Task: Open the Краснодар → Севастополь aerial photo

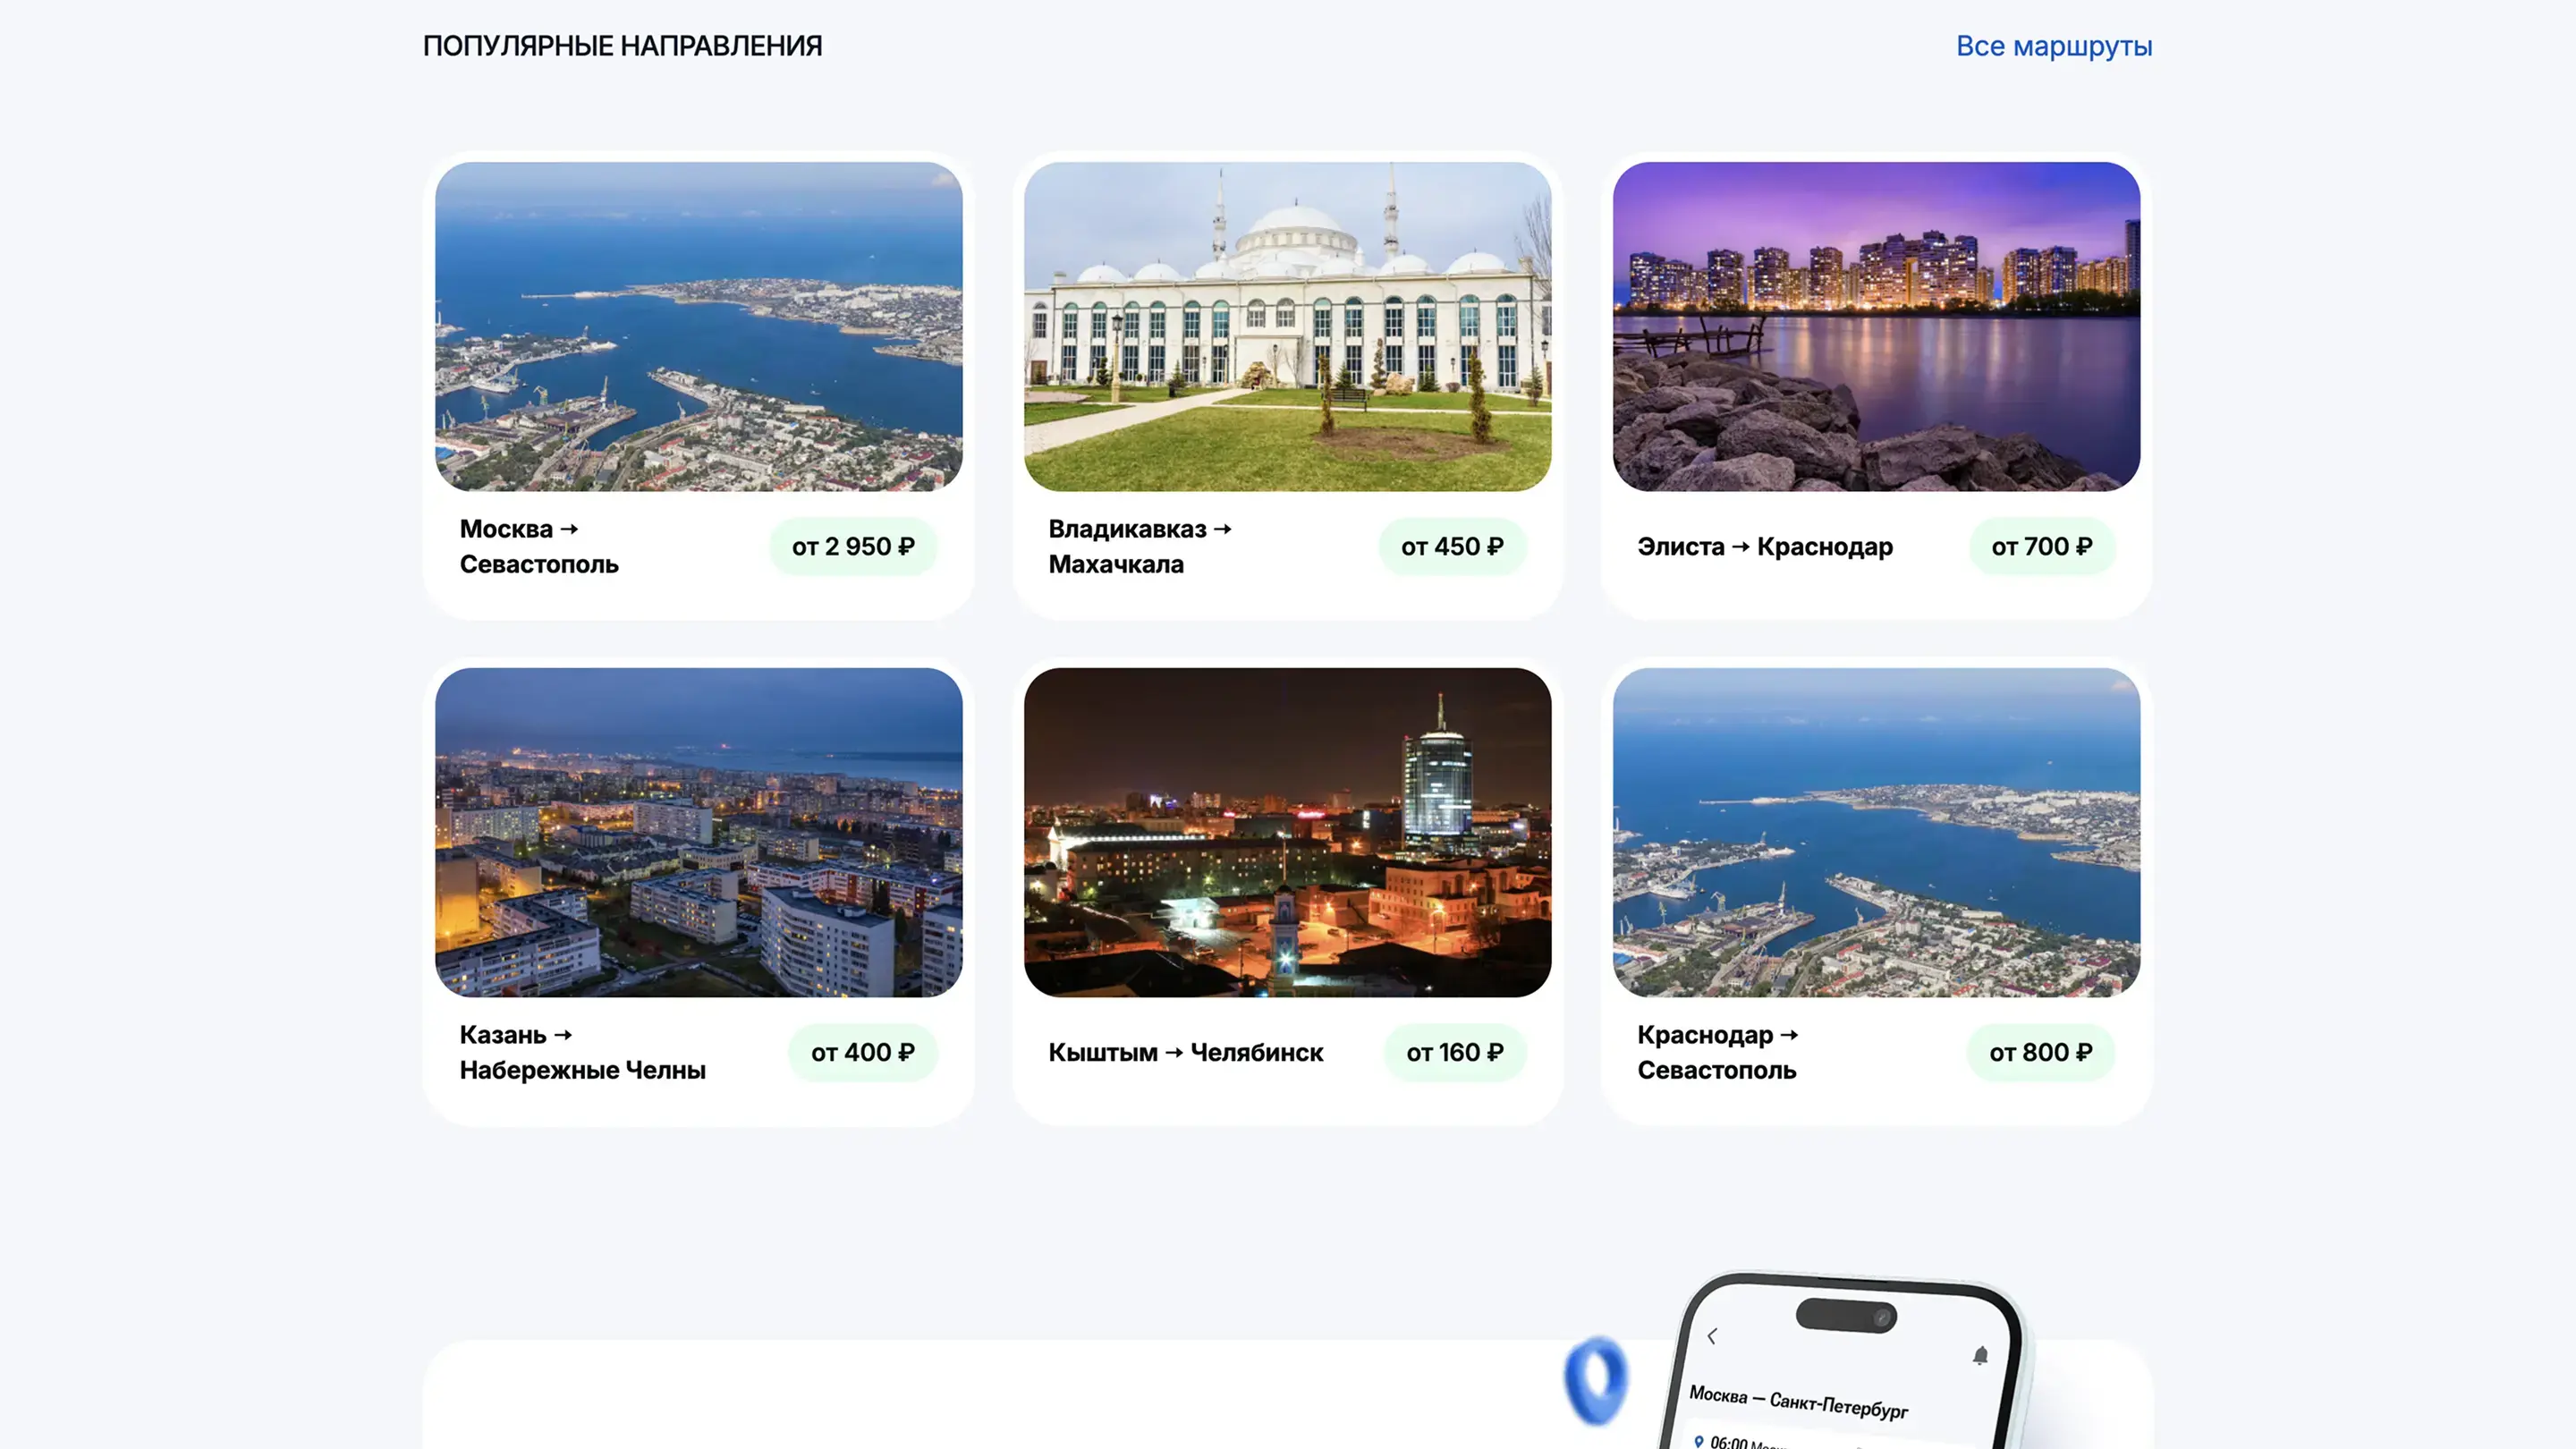Action: tap(1876, 832)
